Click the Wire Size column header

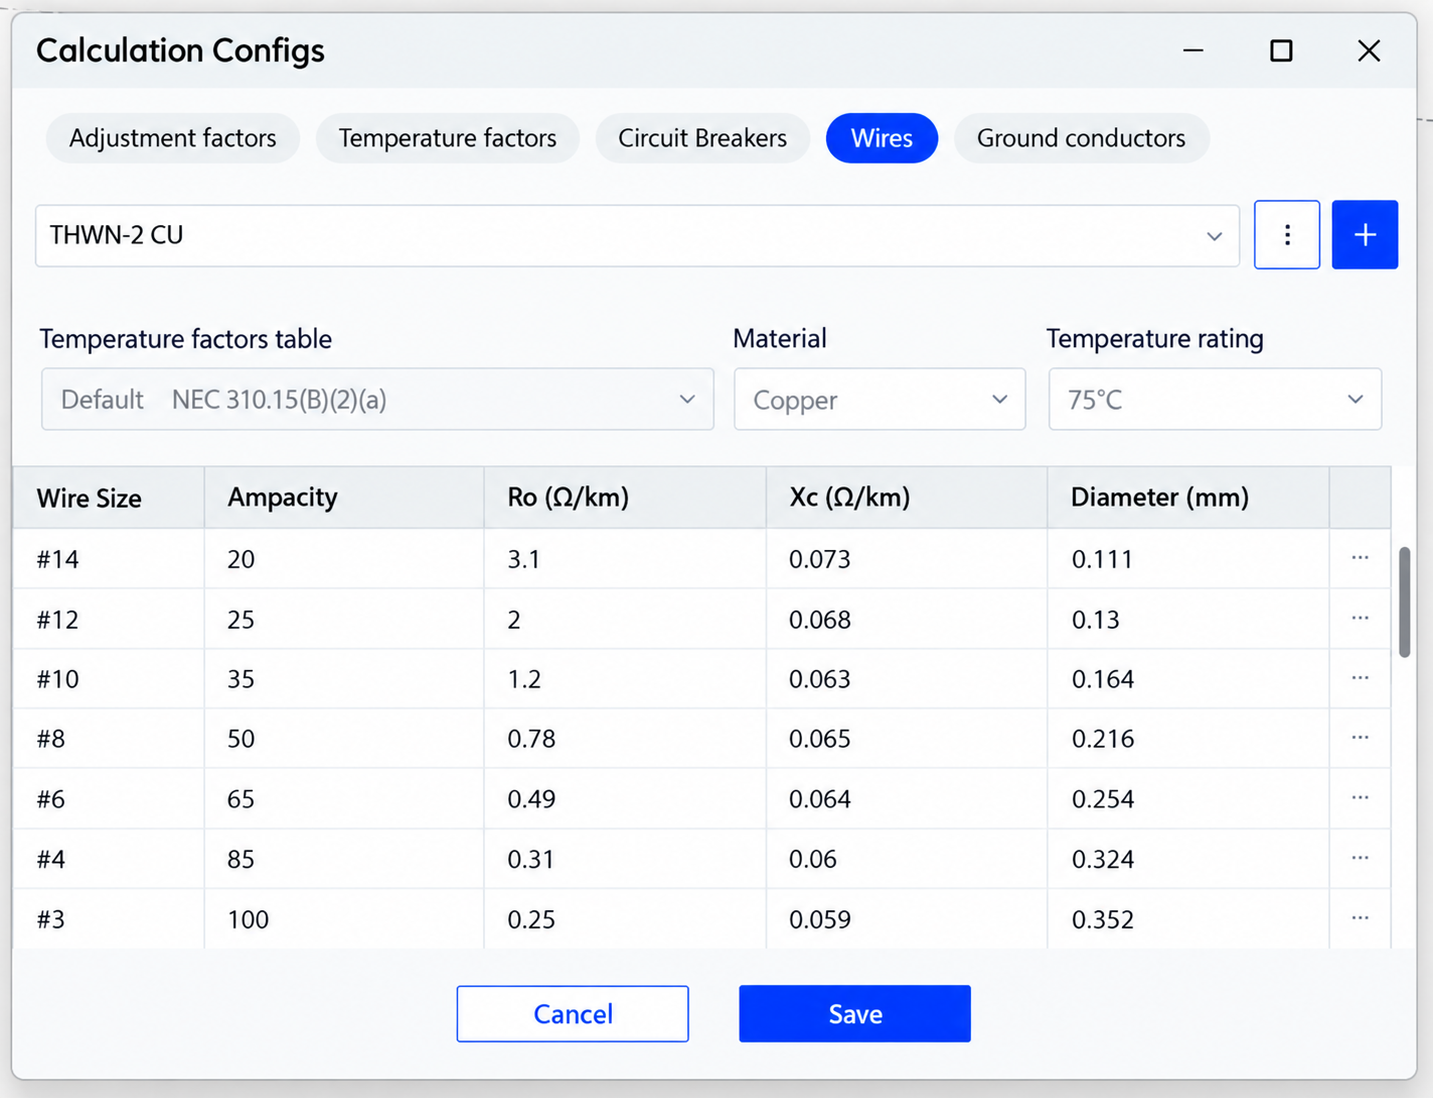pos(109,498)
